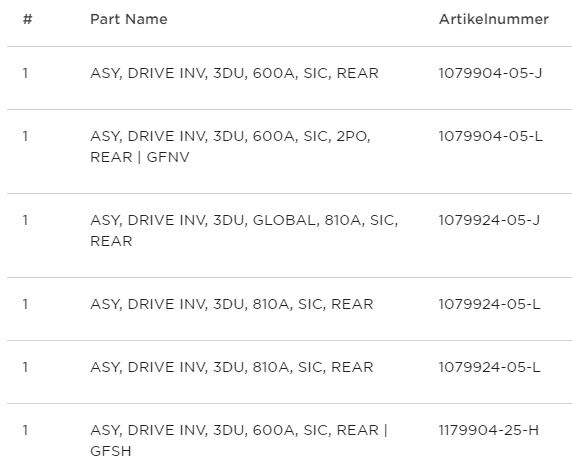The width and height of the screenshot is (572, 461).
Task: Click quantity 1 in the GFNV row
Action: 25,136
